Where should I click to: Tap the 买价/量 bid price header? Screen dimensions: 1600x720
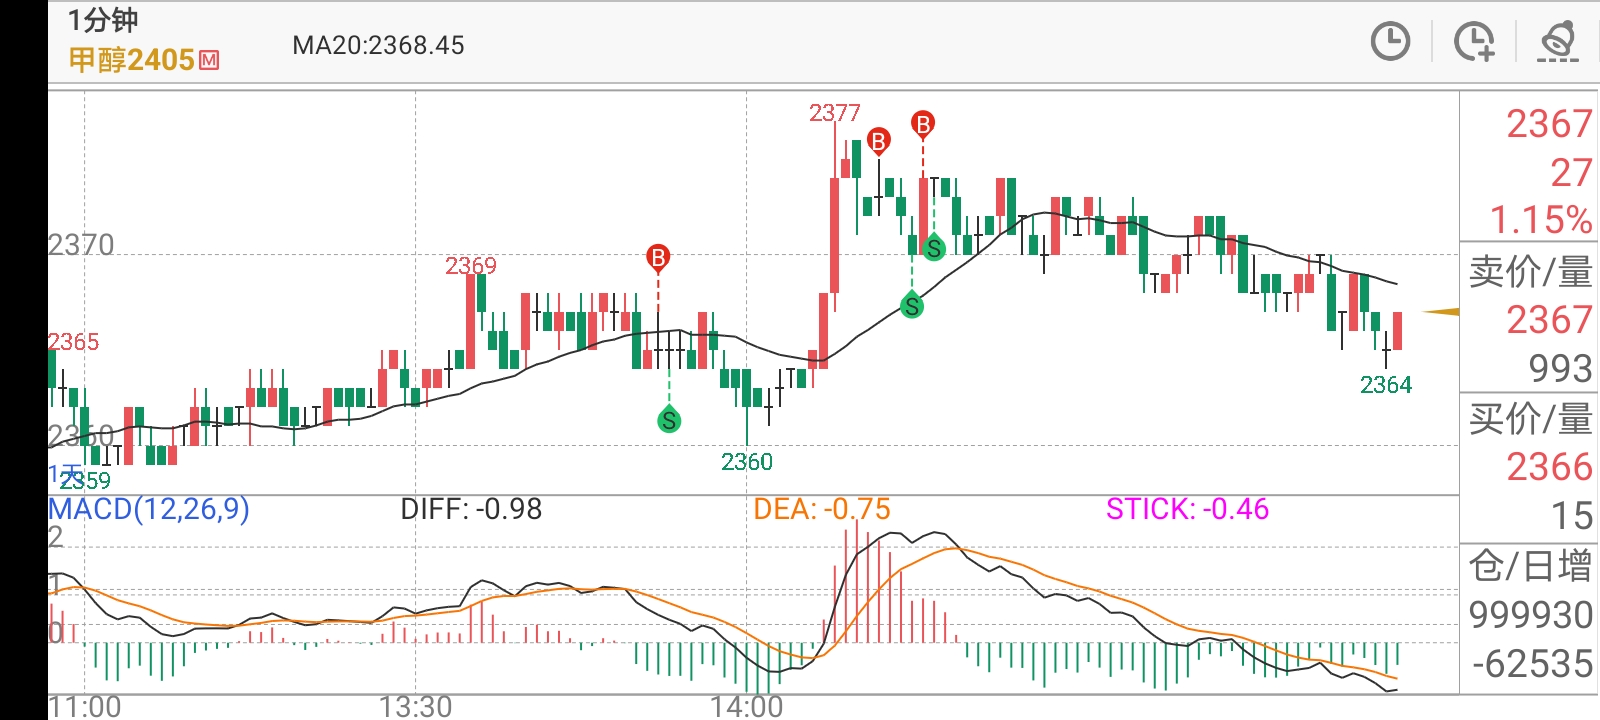pyautogui.click(x=1530, y=418)
